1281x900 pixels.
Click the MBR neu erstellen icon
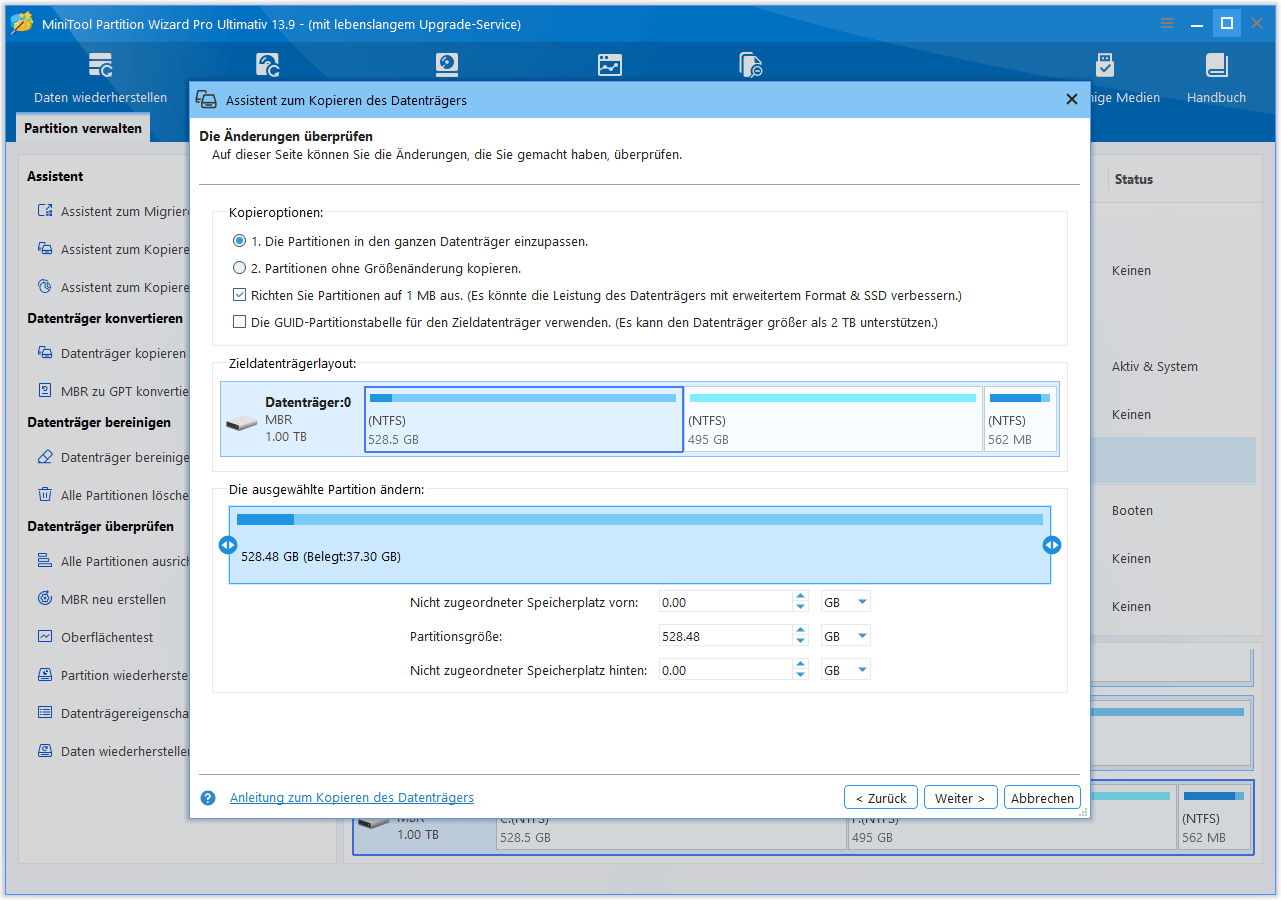(44, 599)
